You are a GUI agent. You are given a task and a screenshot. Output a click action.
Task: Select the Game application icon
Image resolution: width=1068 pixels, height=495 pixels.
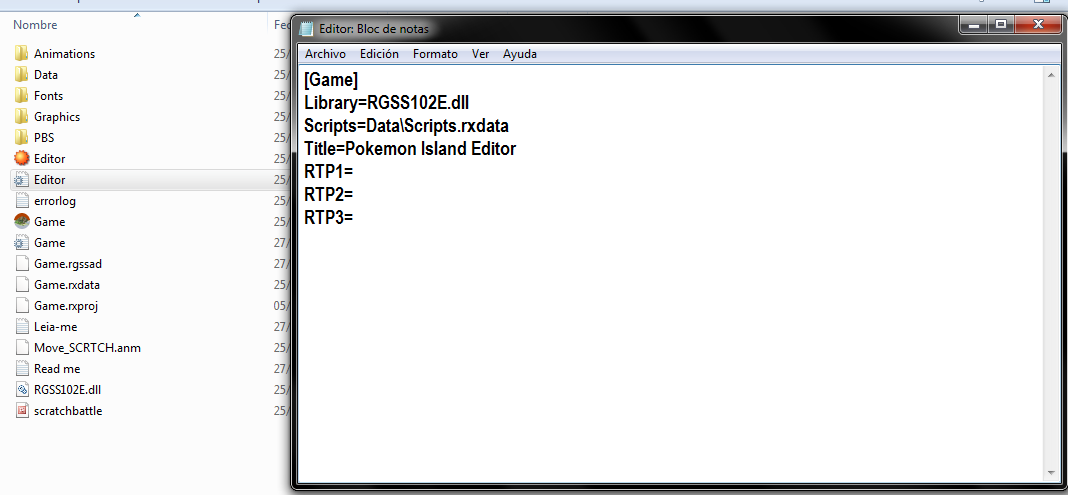pos(21,221)
